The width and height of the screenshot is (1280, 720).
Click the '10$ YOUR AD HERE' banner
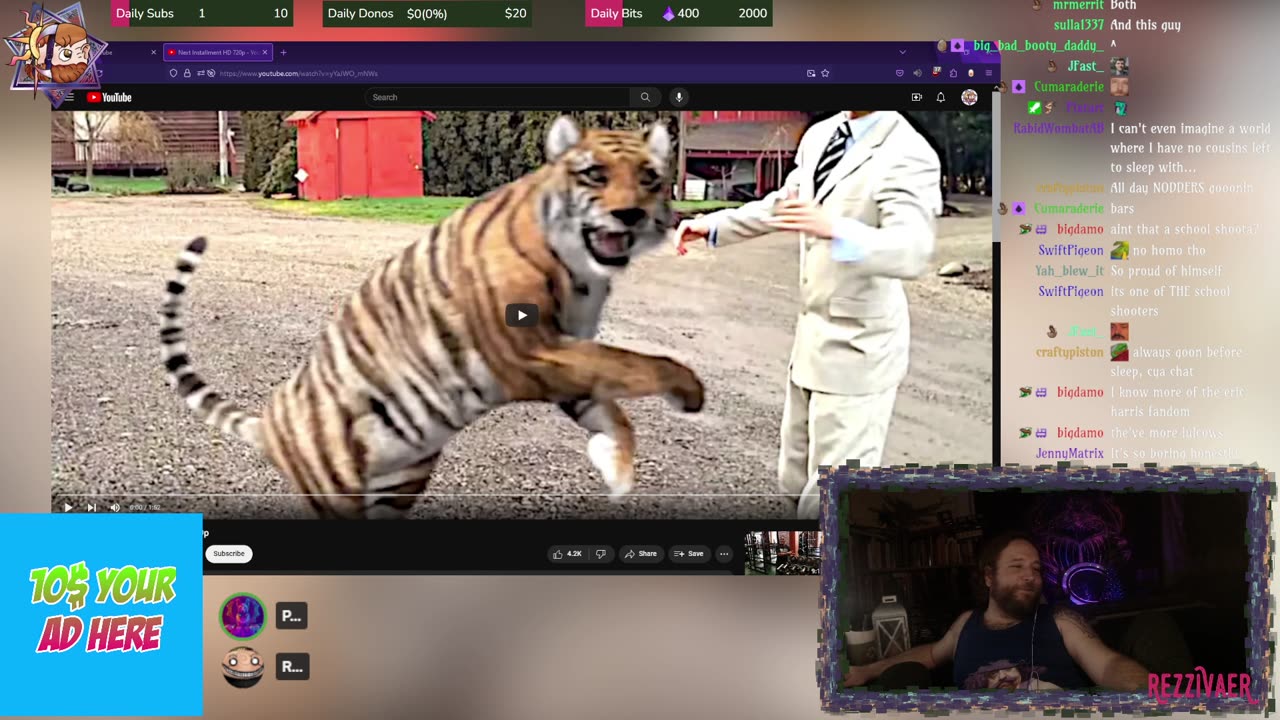[x=101, y=615]
